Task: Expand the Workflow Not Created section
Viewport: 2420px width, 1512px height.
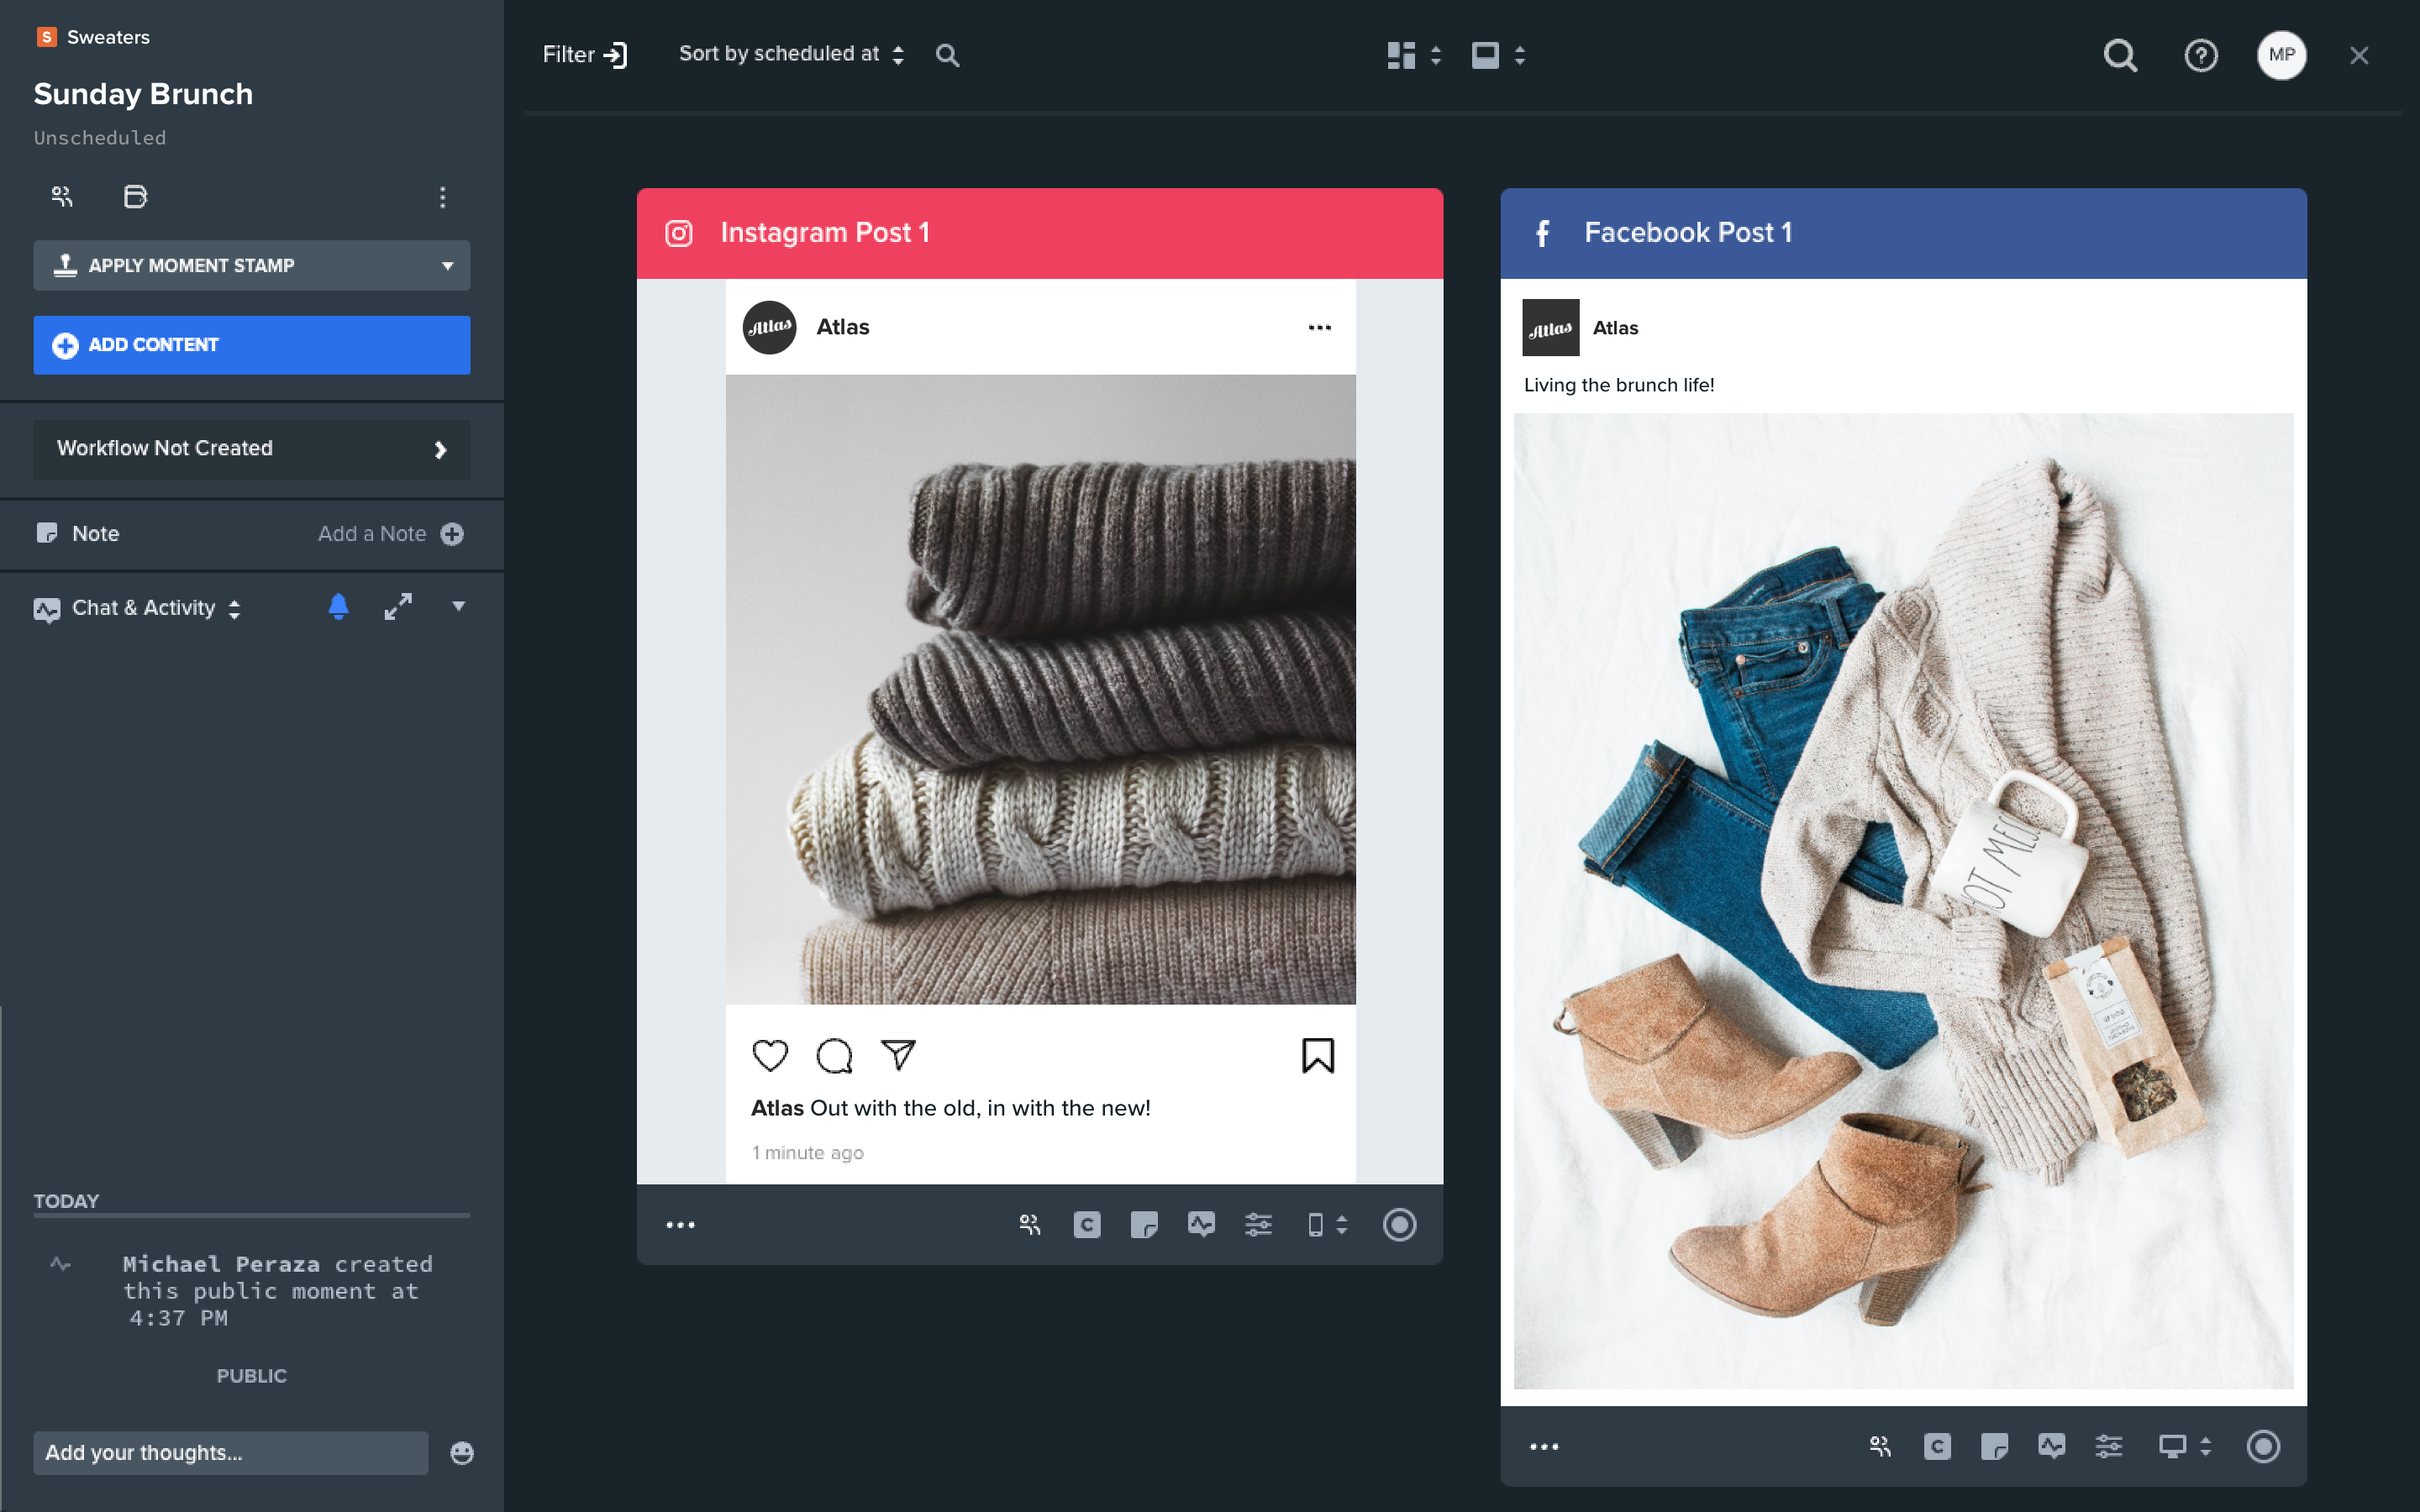Action: pos(443,448)
